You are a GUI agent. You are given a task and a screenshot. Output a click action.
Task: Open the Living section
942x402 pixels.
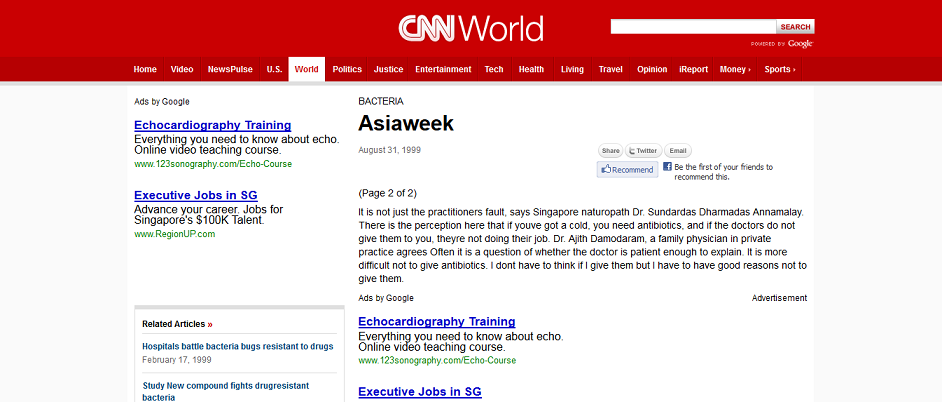pos(572,69)
